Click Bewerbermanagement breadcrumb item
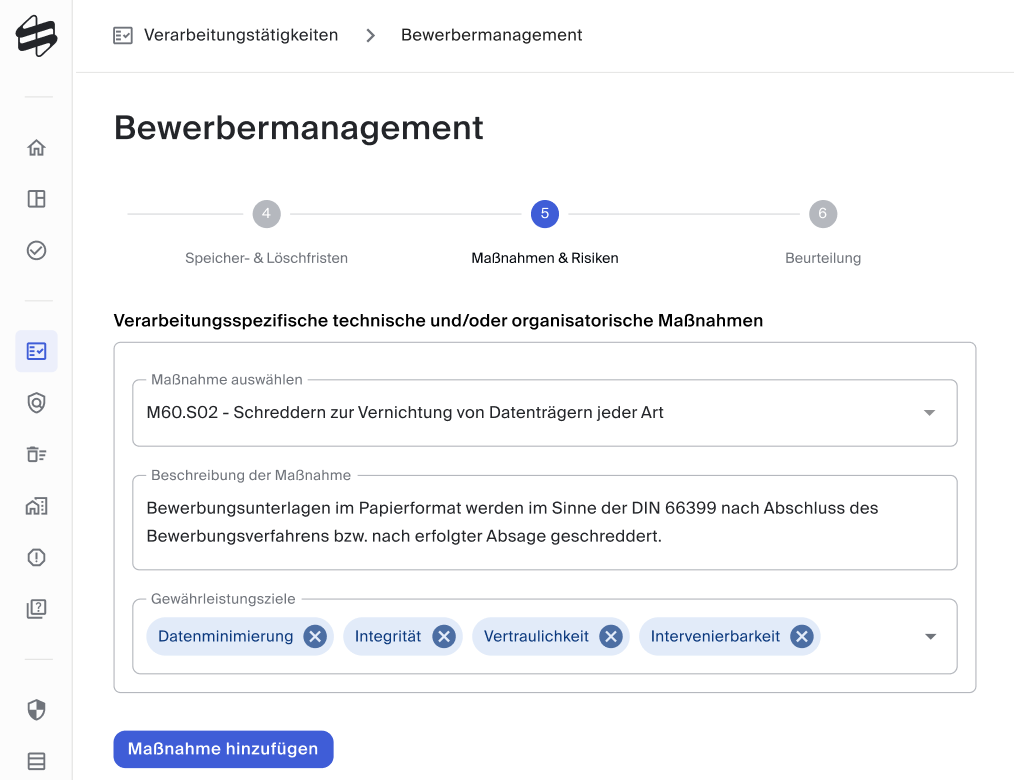The width and height of the screenshot is (1014, 780). pos(491,35)
